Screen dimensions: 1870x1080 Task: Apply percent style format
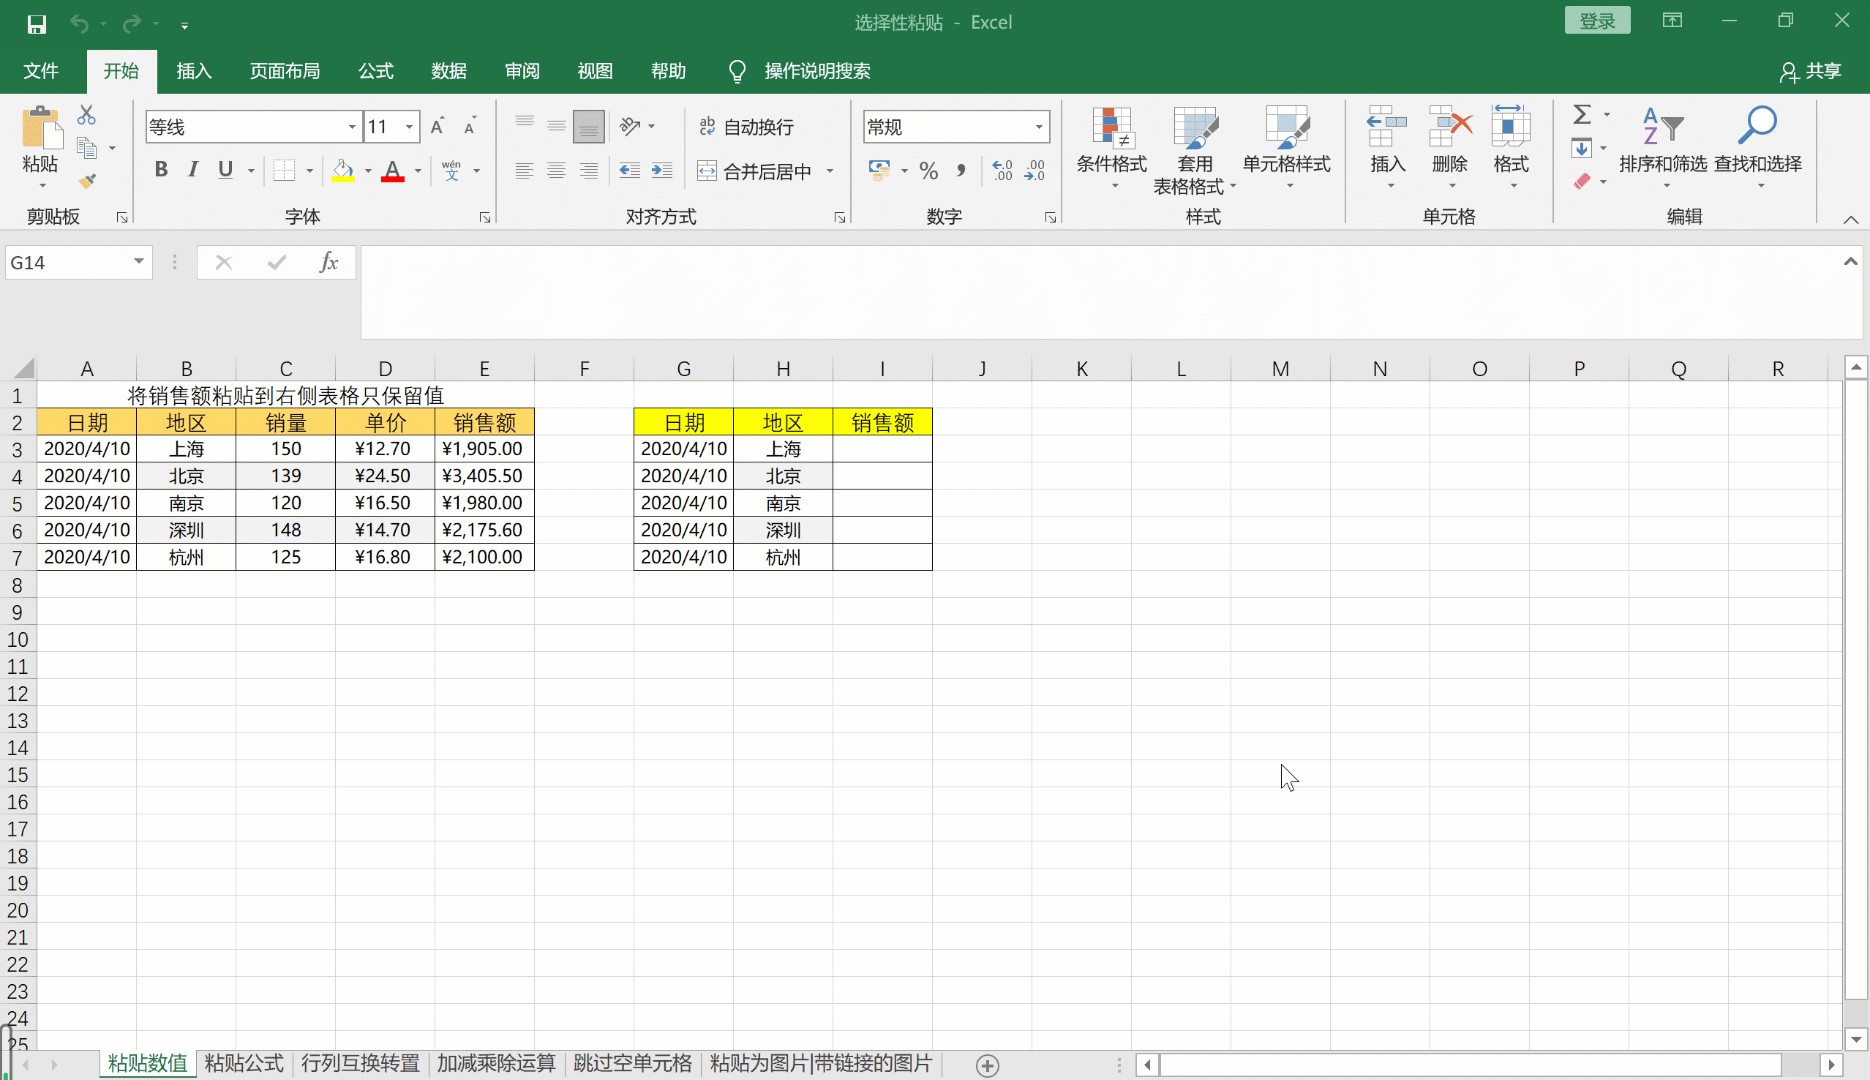click(x=929, y=171)
